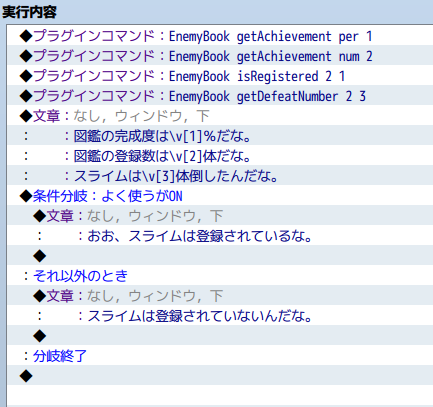Select the empty ◆ row above 分岐終了

(220, 336)
